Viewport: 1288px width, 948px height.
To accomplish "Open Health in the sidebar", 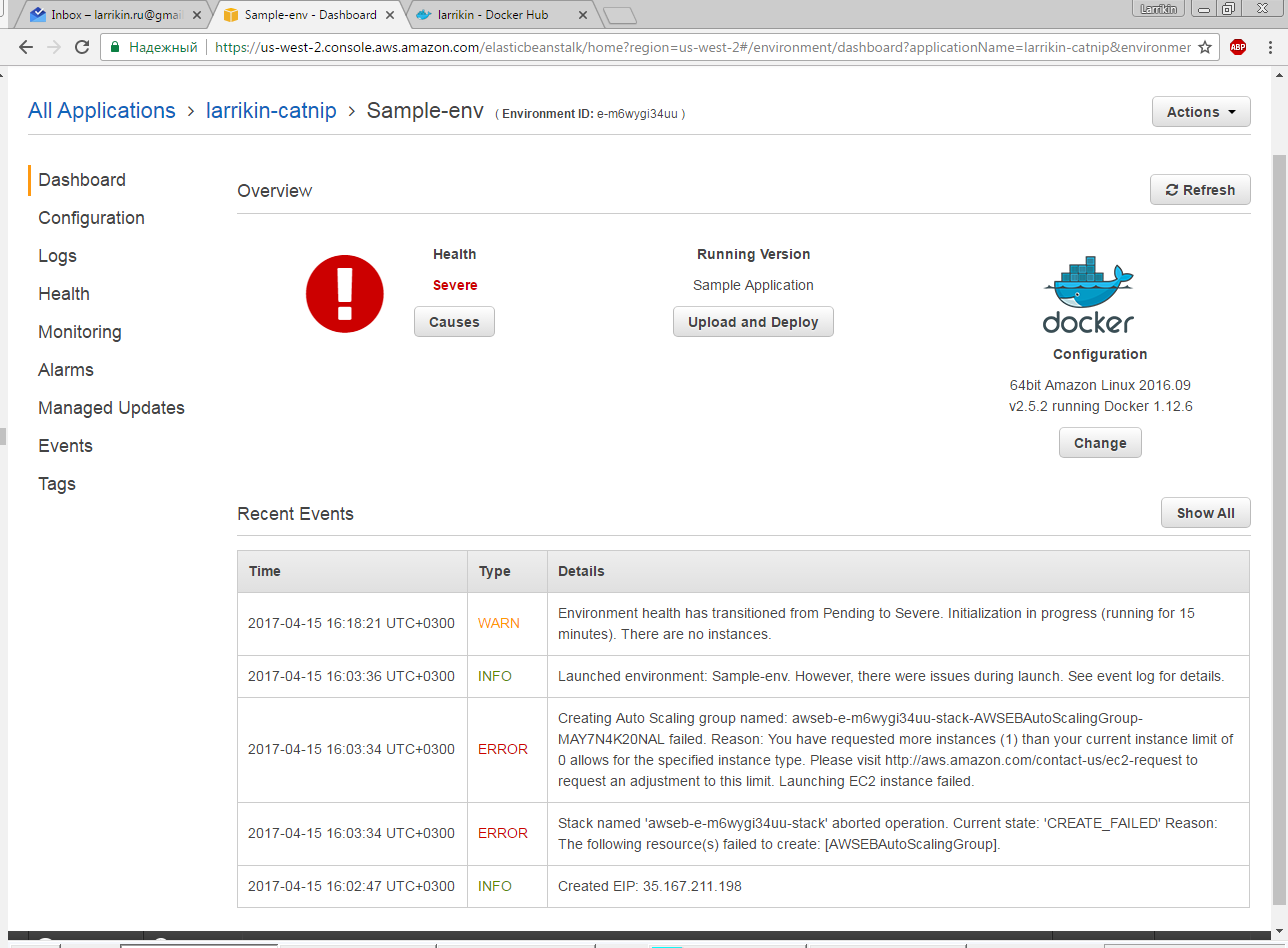I will click(64, 294).
